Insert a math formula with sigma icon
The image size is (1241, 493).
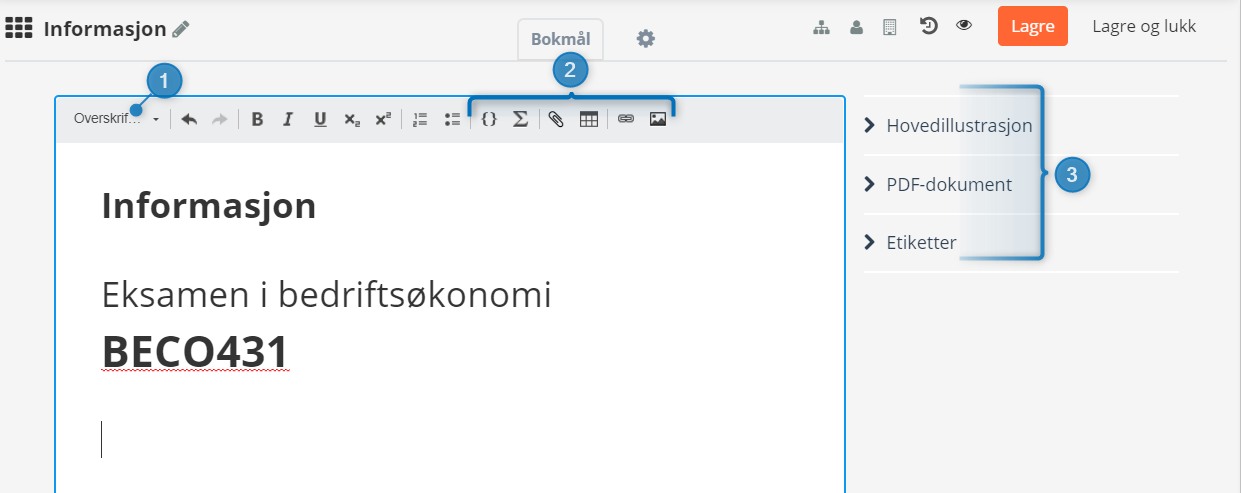coord(520,119)
